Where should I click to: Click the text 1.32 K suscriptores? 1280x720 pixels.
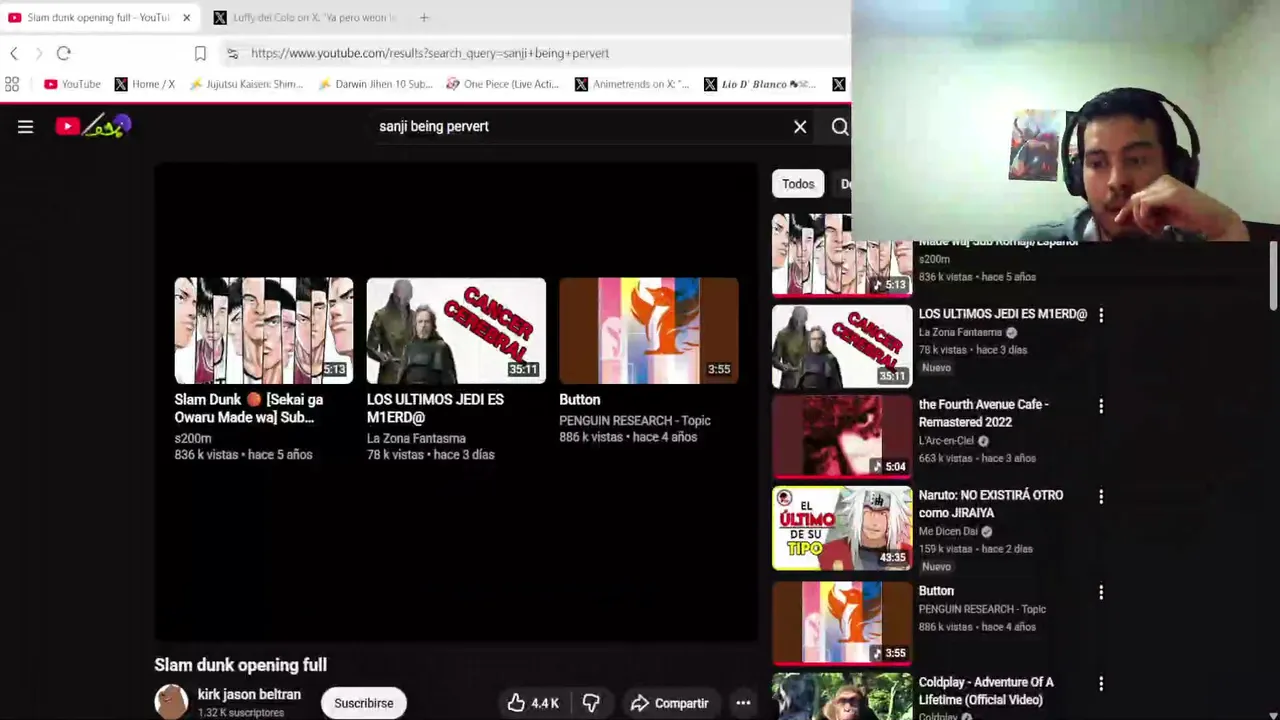pyautogui.click(x=241, y=713)
